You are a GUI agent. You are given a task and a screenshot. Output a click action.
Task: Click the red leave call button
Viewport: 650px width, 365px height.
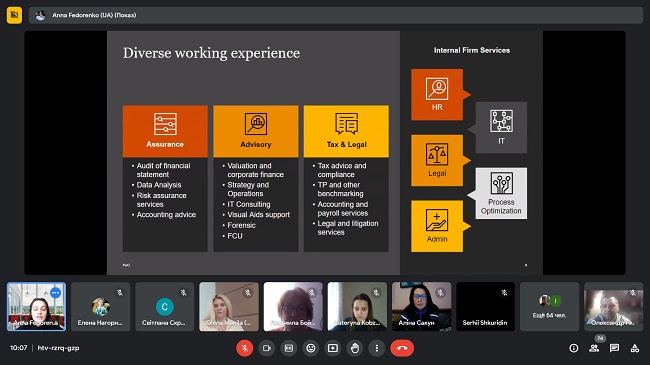(402, 348)
